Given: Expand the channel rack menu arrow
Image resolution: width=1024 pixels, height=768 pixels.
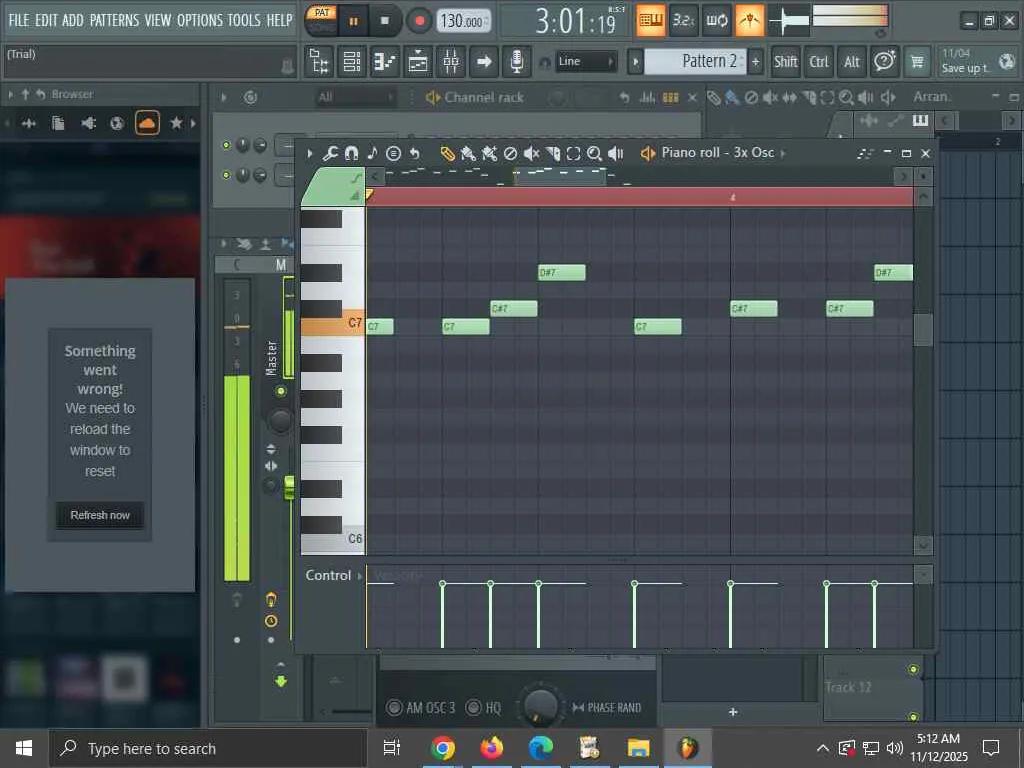Looking at the screenshot, I should 224,98.
